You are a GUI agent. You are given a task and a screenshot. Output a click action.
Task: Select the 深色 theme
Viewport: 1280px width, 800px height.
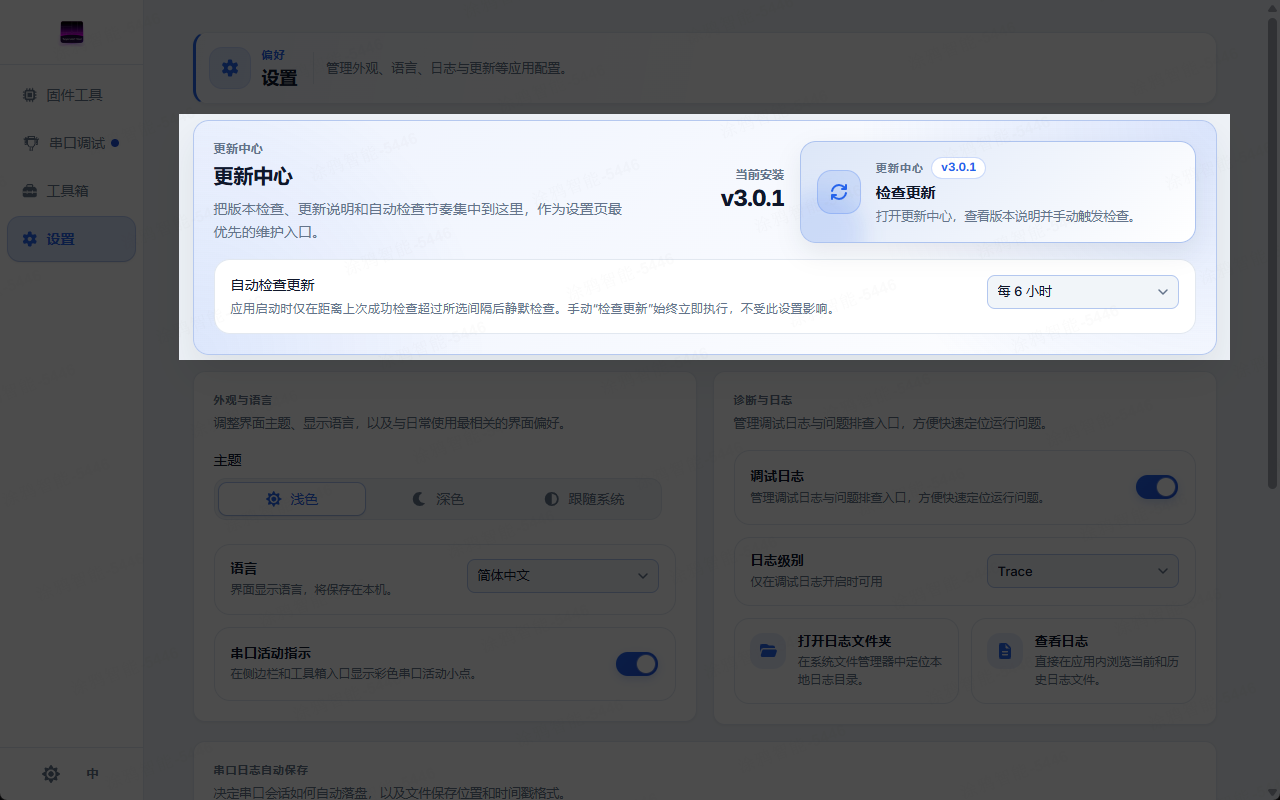click(x=439, y=499)
